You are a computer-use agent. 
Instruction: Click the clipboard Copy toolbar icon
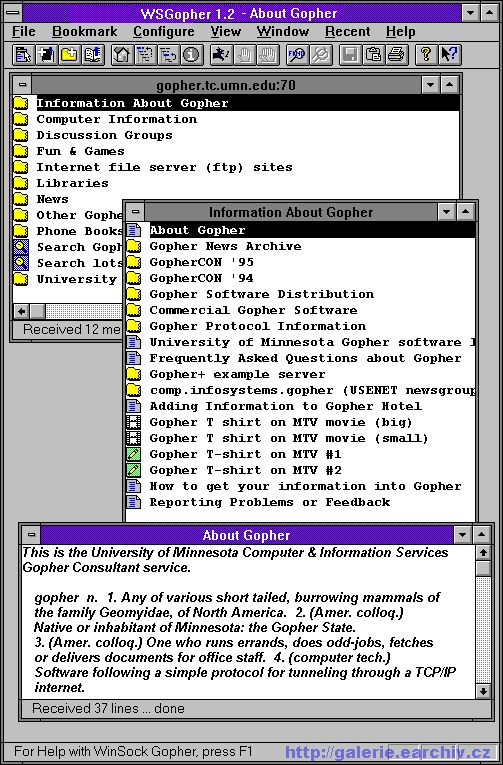pos(374,55)
